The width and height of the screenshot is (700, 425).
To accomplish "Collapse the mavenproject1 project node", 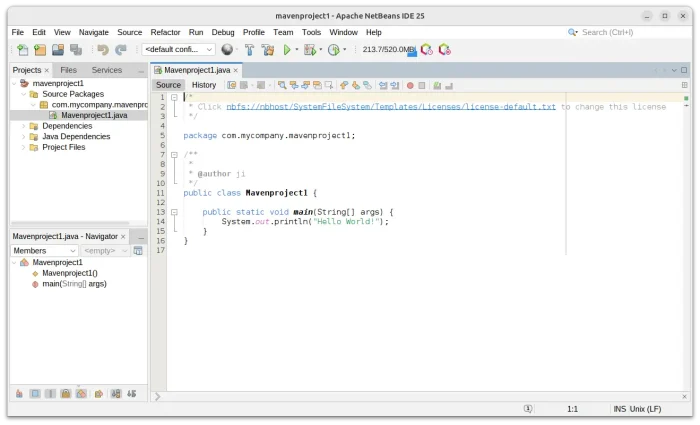I will [14, 83].
